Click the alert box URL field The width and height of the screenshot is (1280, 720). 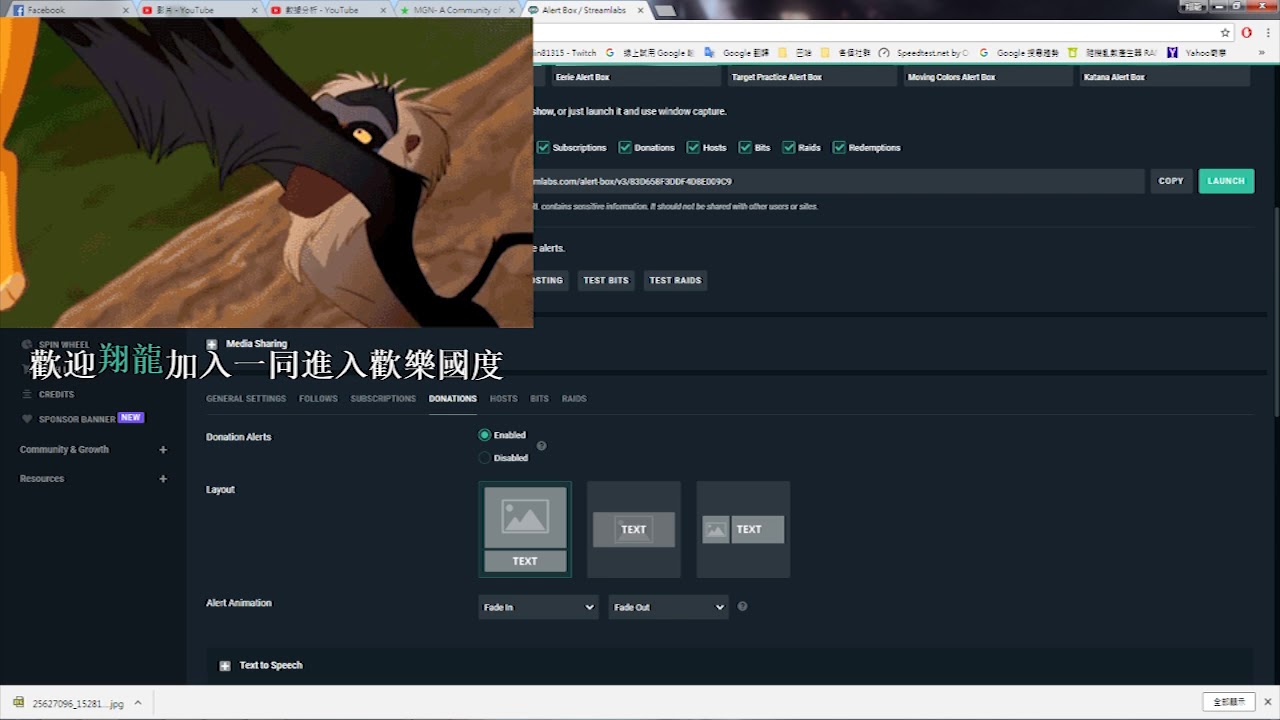coord(838,181)
